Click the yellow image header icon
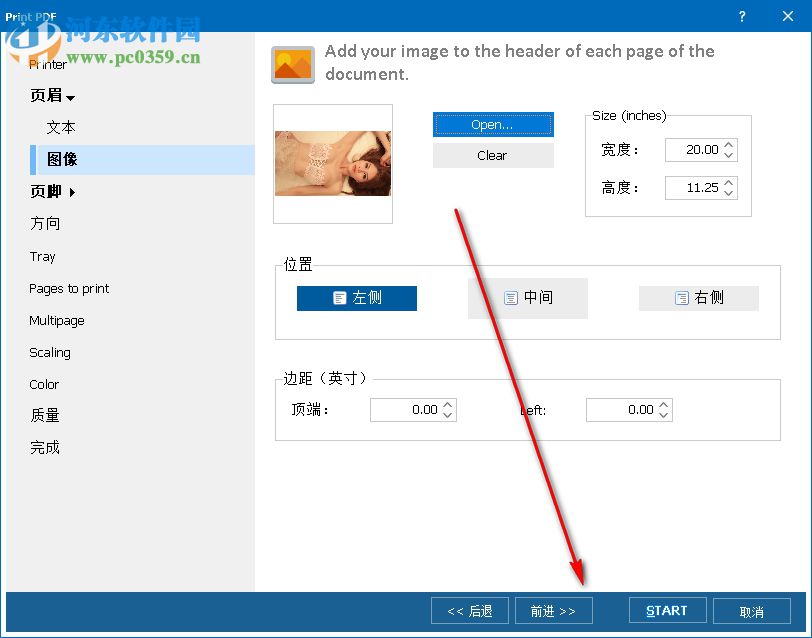The height and width of the screenshot is (638, 812). point(292,62)
